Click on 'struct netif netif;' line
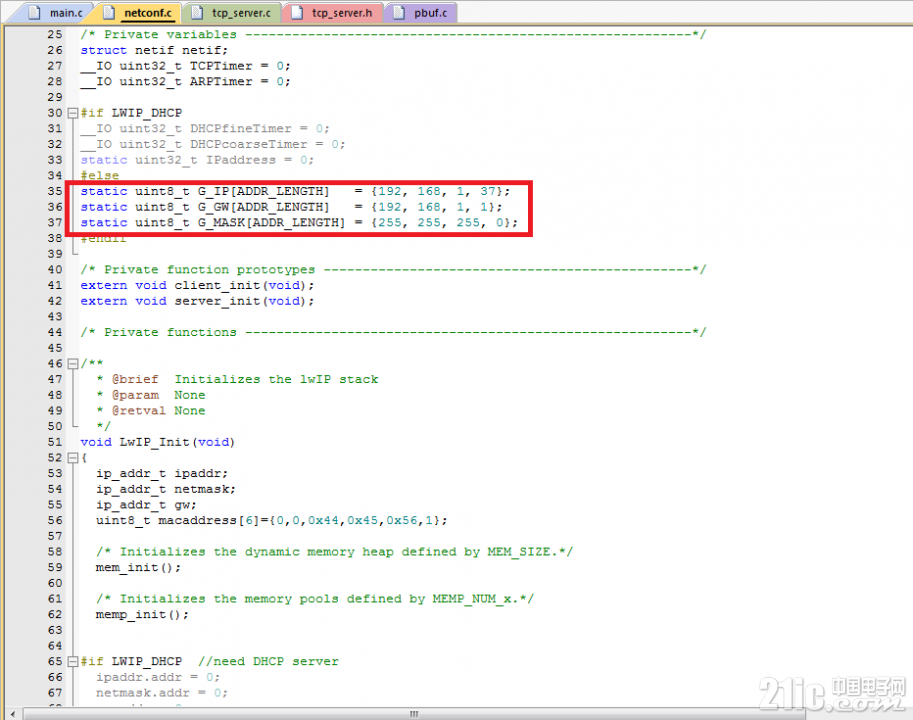913x720 pixels. [154, 51]
